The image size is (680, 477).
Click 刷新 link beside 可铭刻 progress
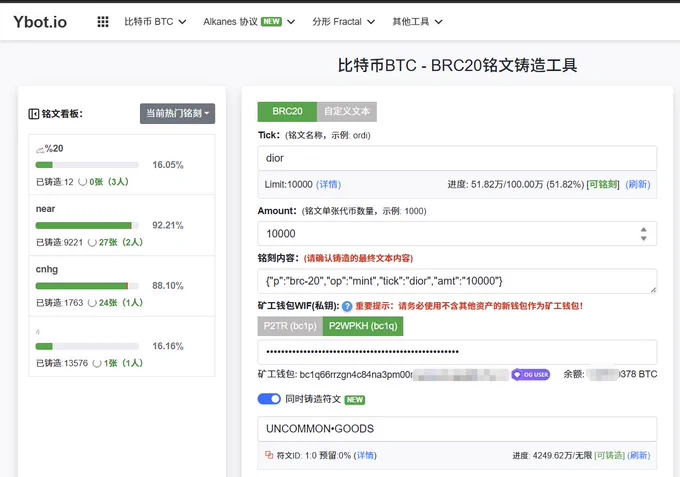(638, 184)
